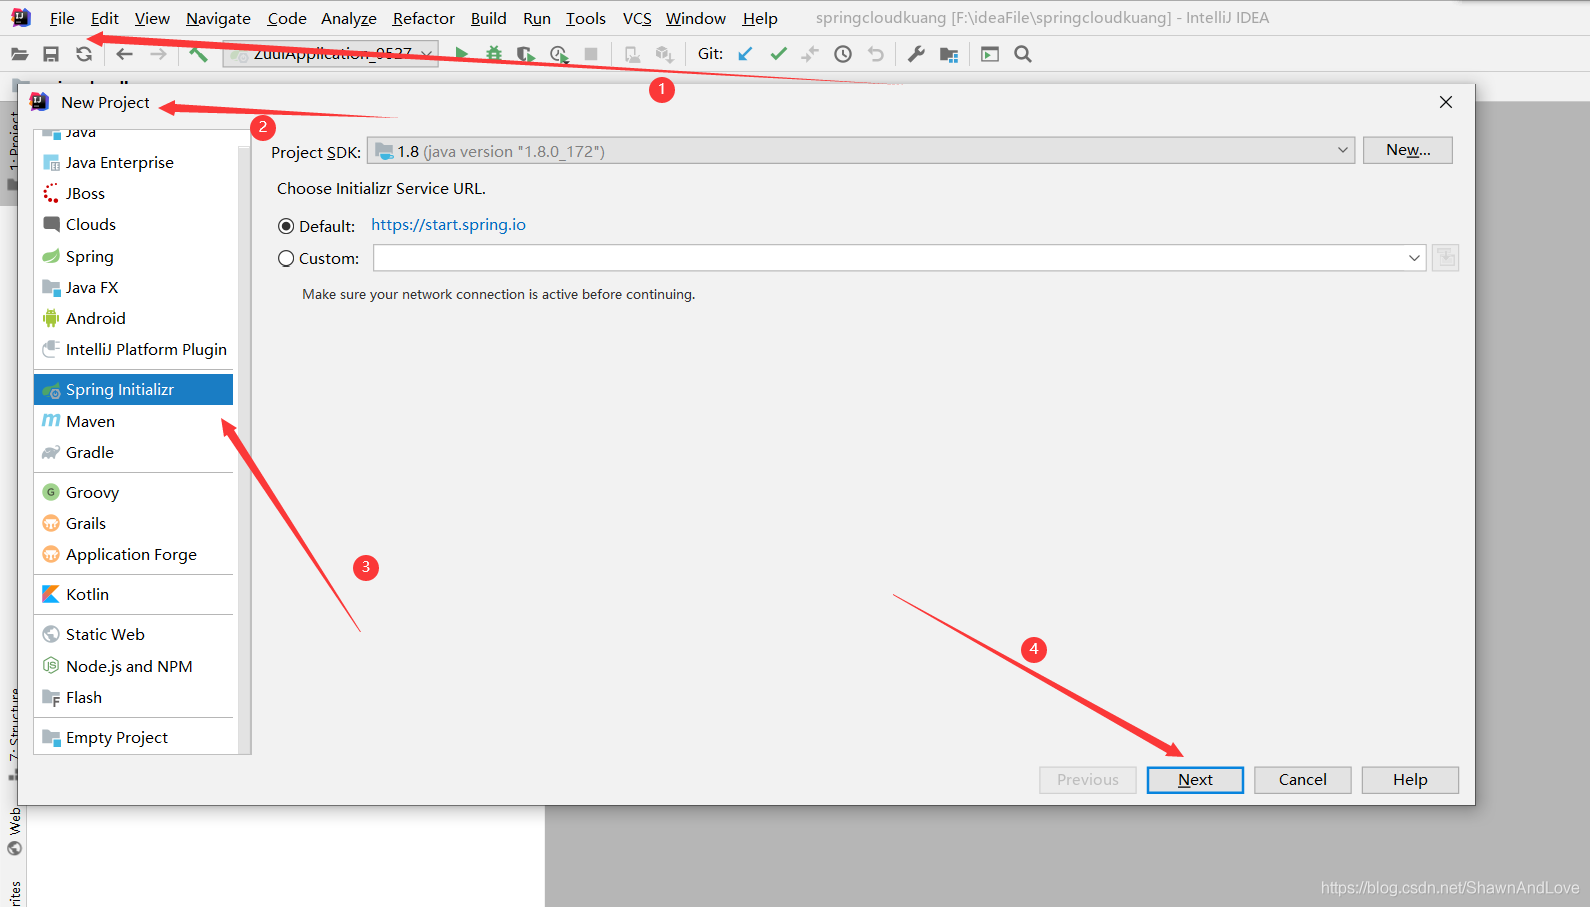This screenshot has width=1590, height=907.
Task: Open the Navigate menu
Action: click(x=218, y=18)
